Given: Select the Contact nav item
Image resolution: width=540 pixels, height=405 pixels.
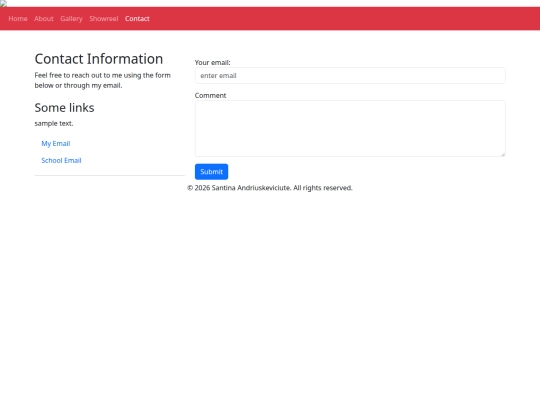Looking at the screenshot, I should [x=137, y=19].
